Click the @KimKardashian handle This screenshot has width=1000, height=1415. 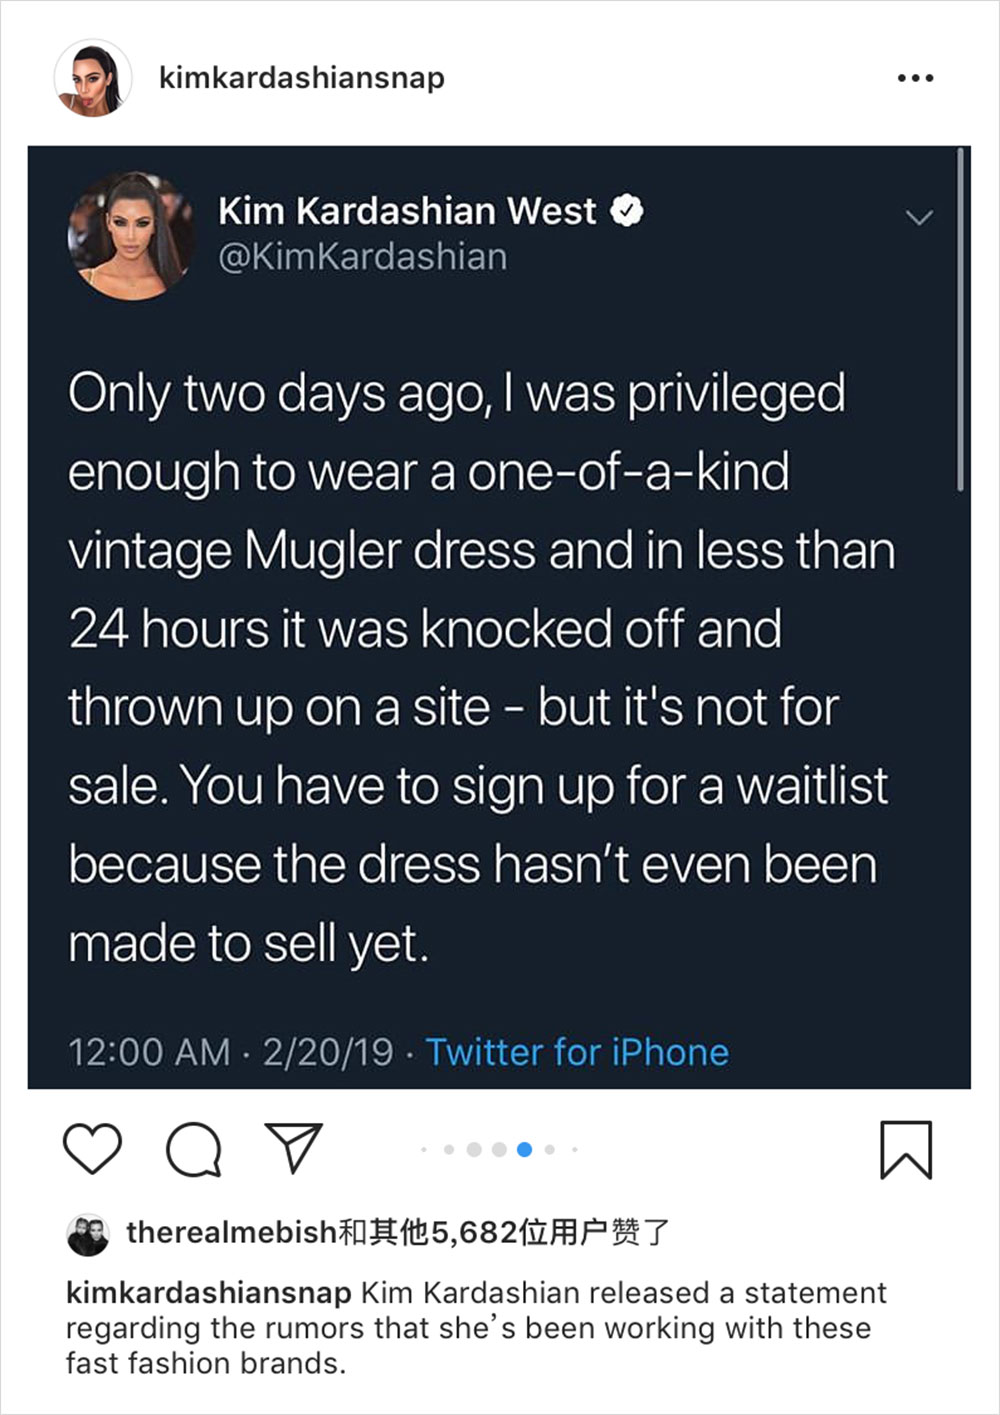coord(362,257)
